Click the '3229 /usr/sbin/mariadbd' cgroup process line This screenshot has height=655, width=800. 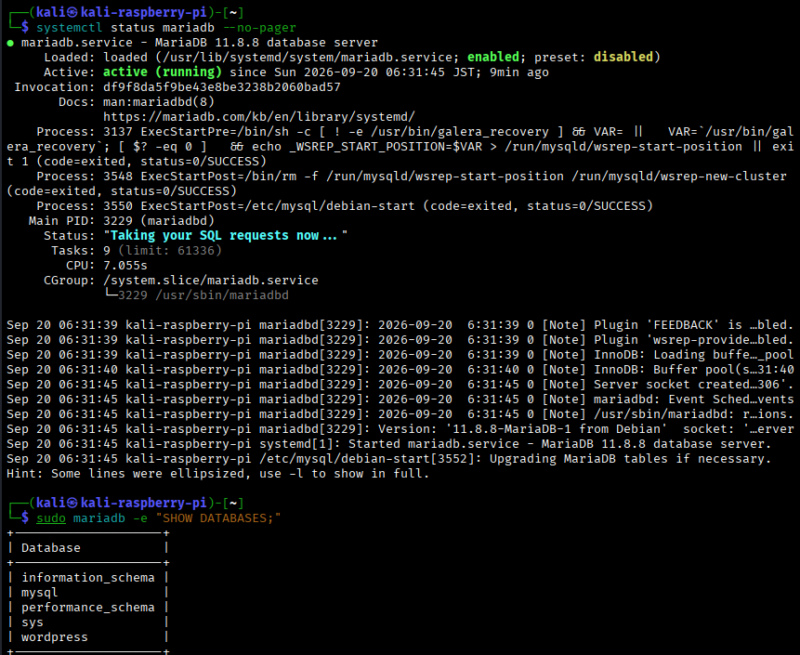(203, 295)
